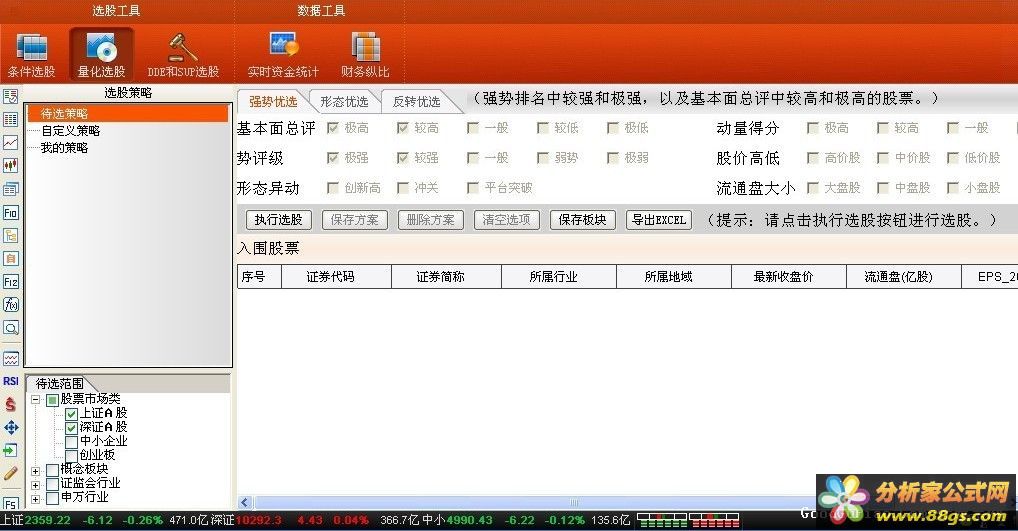1018x531 pixels.
Task: Click the RSI indicator sidebar icon
Action: [10, 381]
